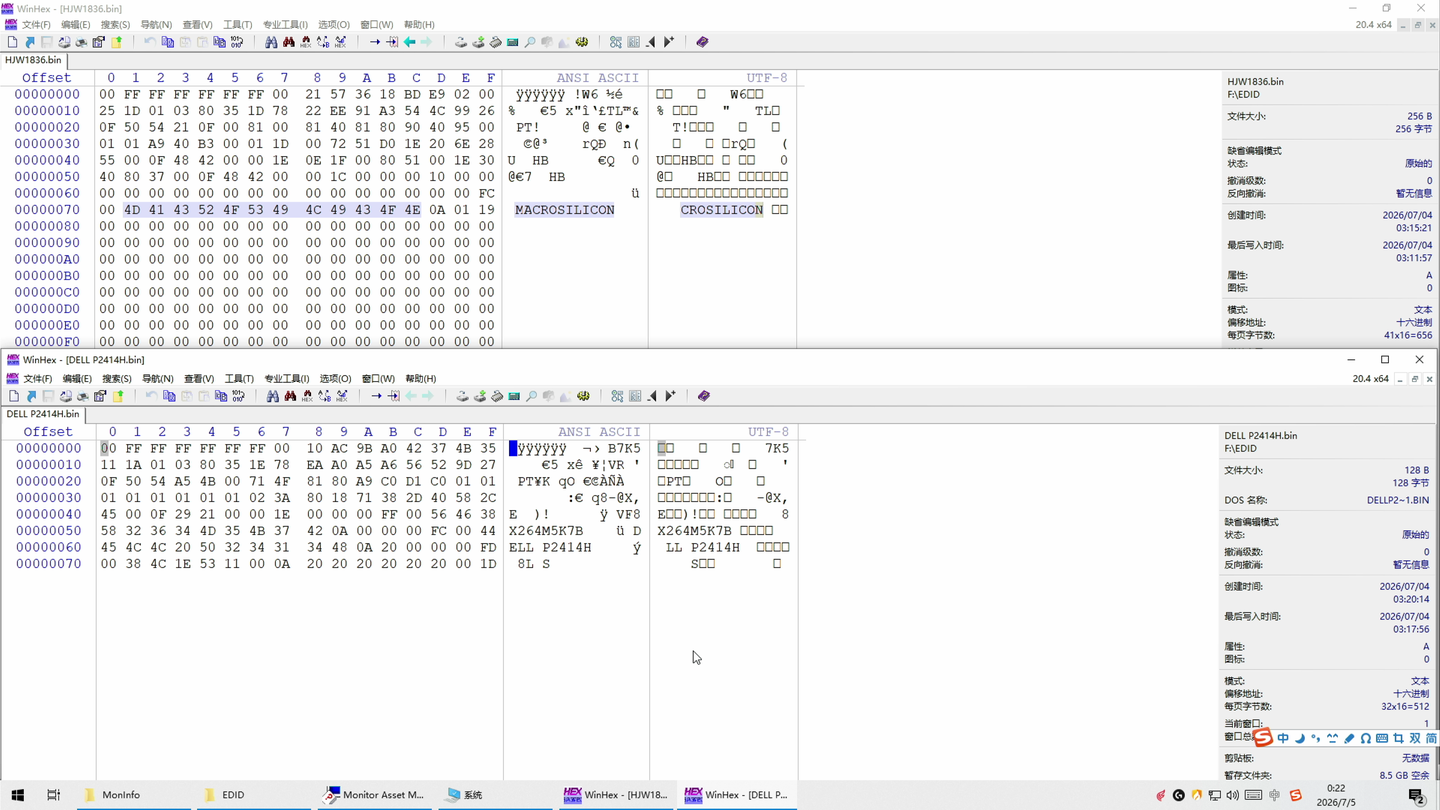
Task: Open 帮助(H) menu in DELL P2414H window
Action: (x=420, y=379)
